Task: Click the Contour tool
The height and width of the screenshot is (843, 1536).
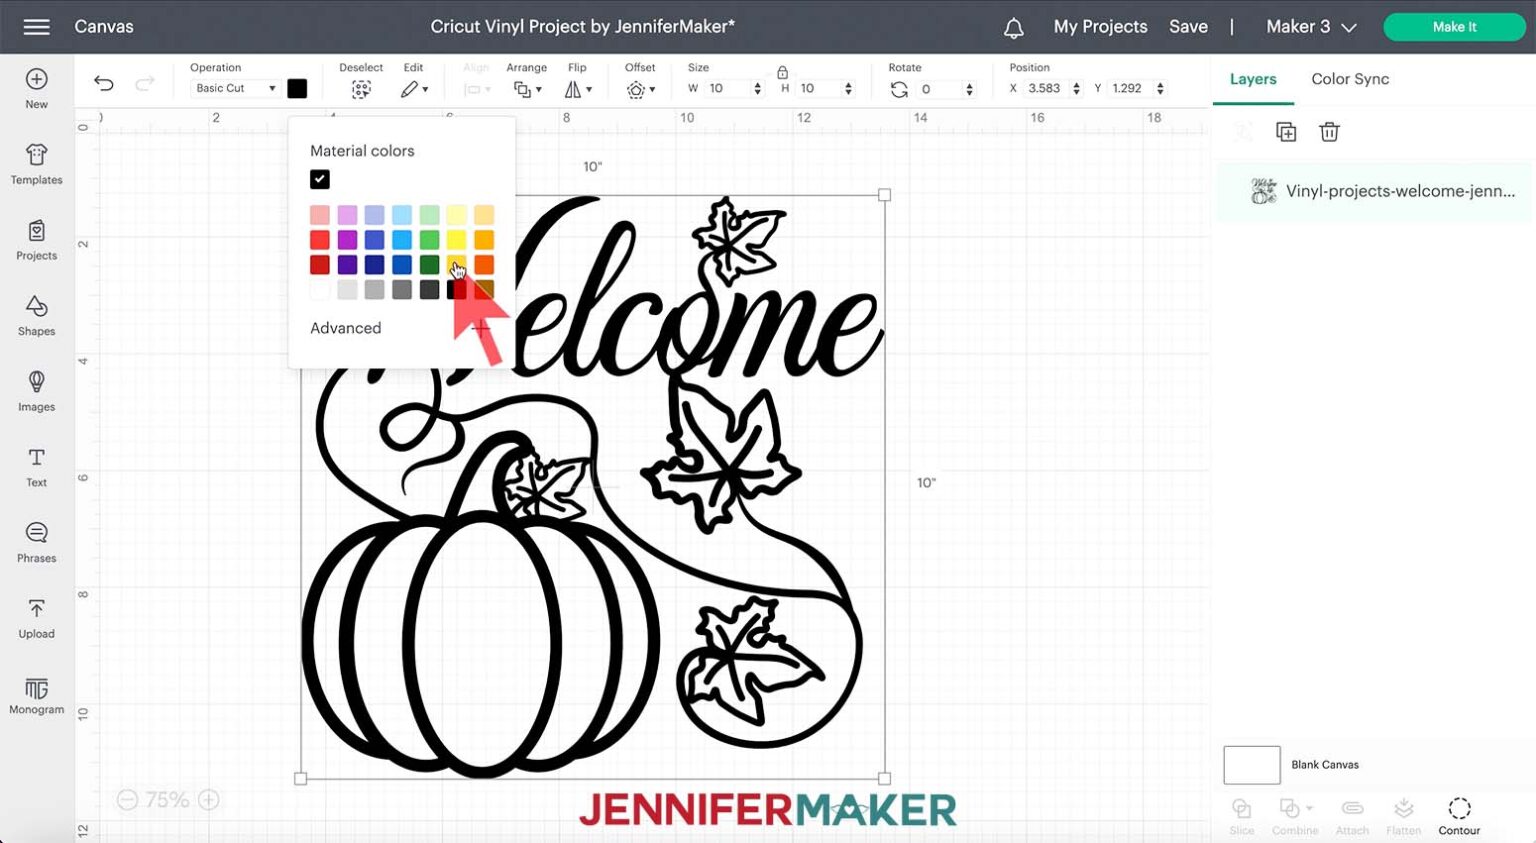Action: point(1459,816)
